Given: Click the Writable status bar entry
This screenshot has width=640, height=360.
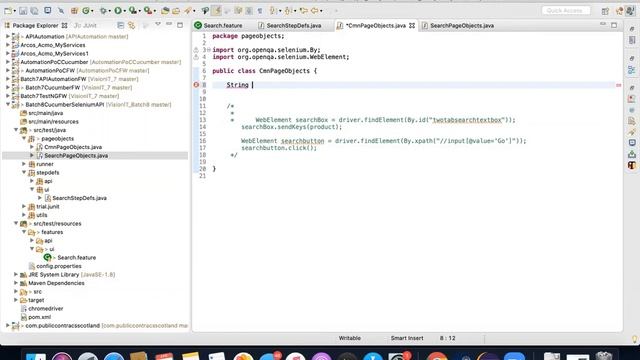Looking at the screenshot, I should point(349,338).
